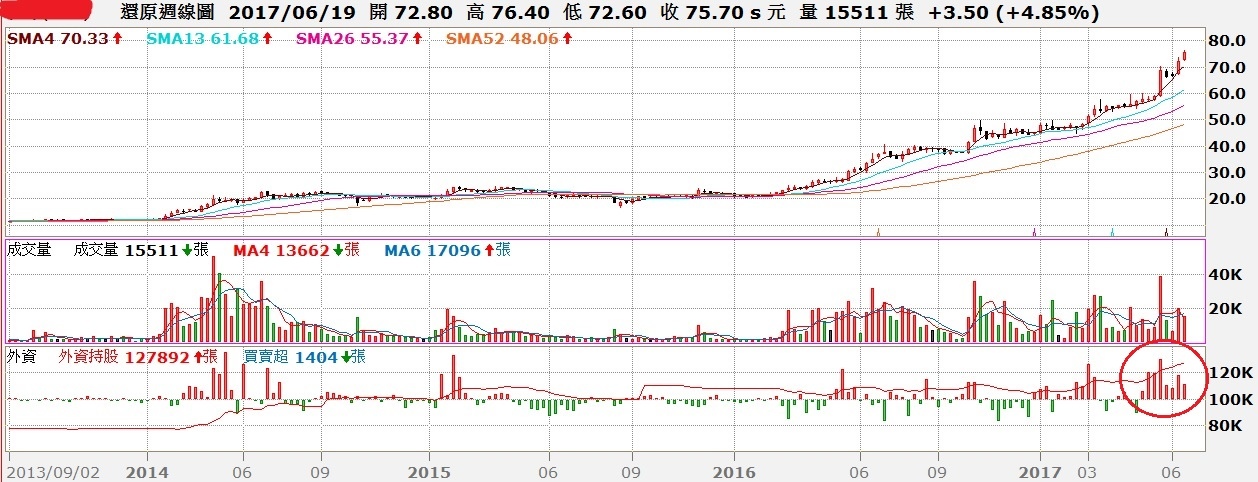The image size is (1258, 482).
Task: Click the green arrow beside 買賣超 1404
Action: (346, 356)
